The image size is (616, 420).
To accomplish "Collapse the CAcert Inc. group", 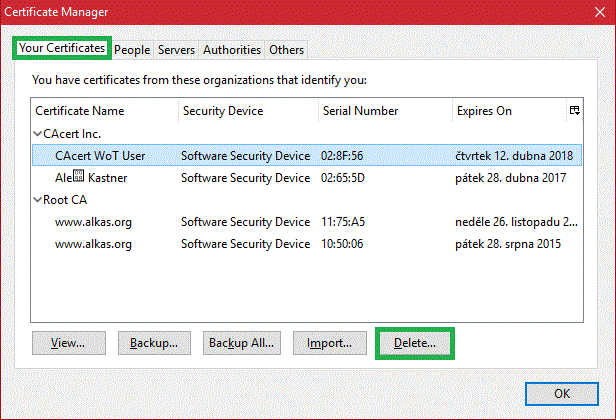I will tap(38, 133).
